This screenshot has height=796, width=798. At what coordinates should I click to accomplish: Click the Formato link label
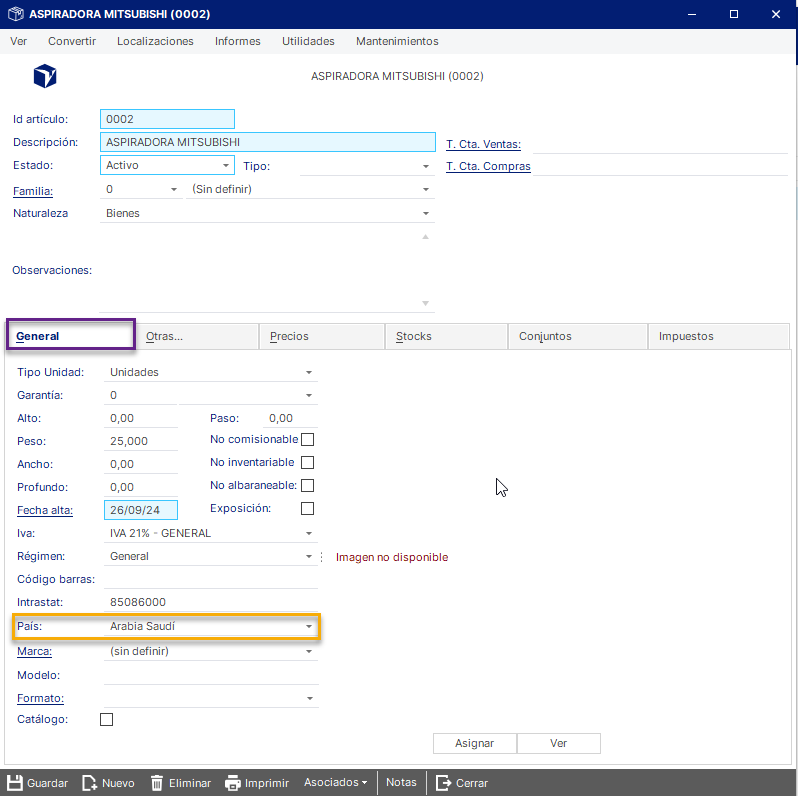coord(41,698)
